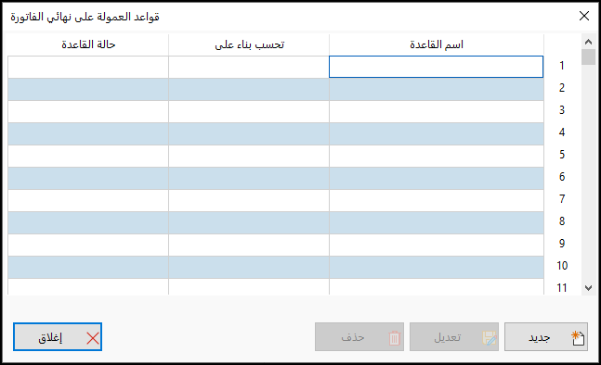The image size is (601, 365).
Task: Click the vertical scrollbar thumb
Action: 588,57
